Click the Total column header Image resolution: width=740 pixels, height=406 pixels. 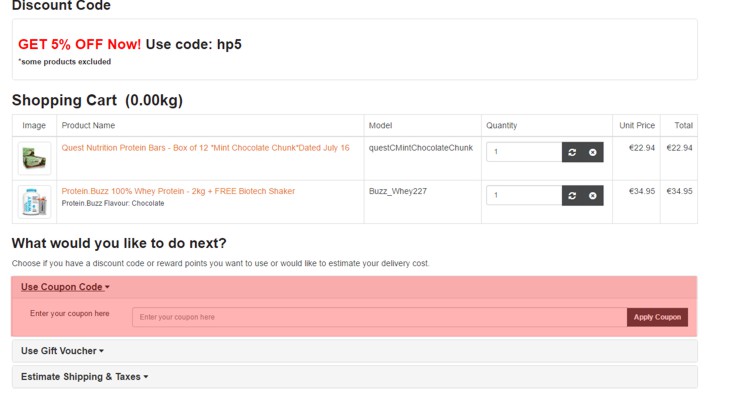tap(683, 126)
